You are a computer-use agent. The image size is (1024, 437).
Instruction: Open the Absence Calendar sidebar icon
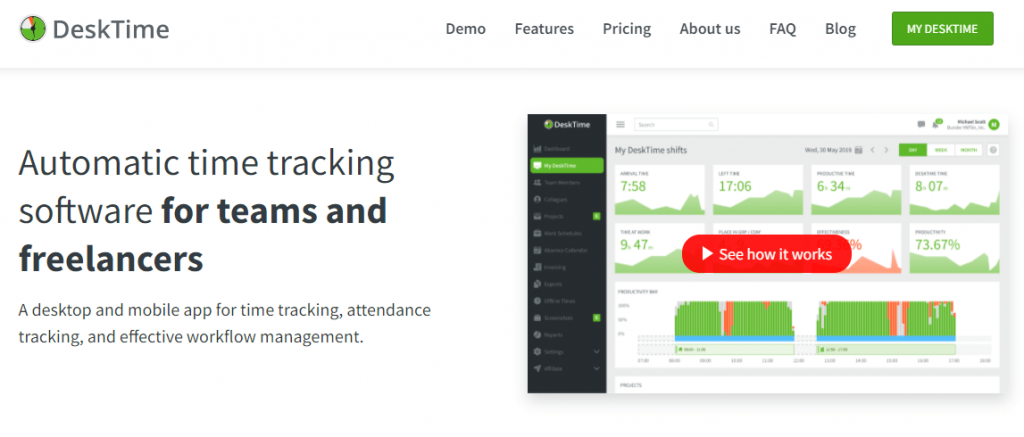pos(537,250)
